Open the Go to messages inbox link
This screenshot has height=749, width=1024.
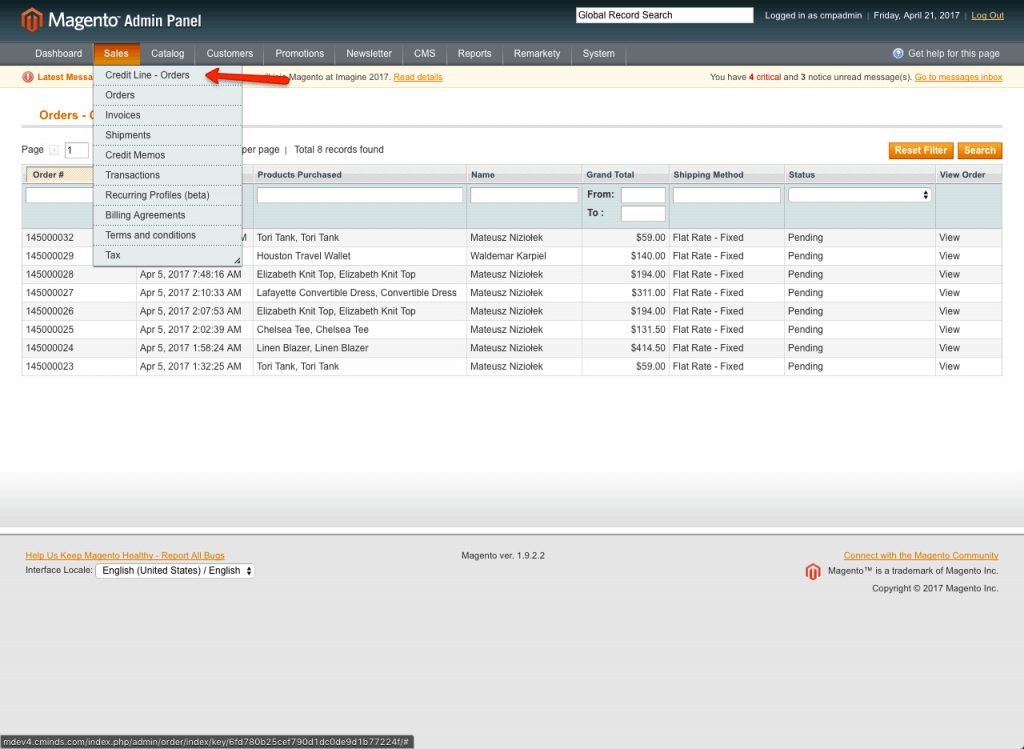958,77
